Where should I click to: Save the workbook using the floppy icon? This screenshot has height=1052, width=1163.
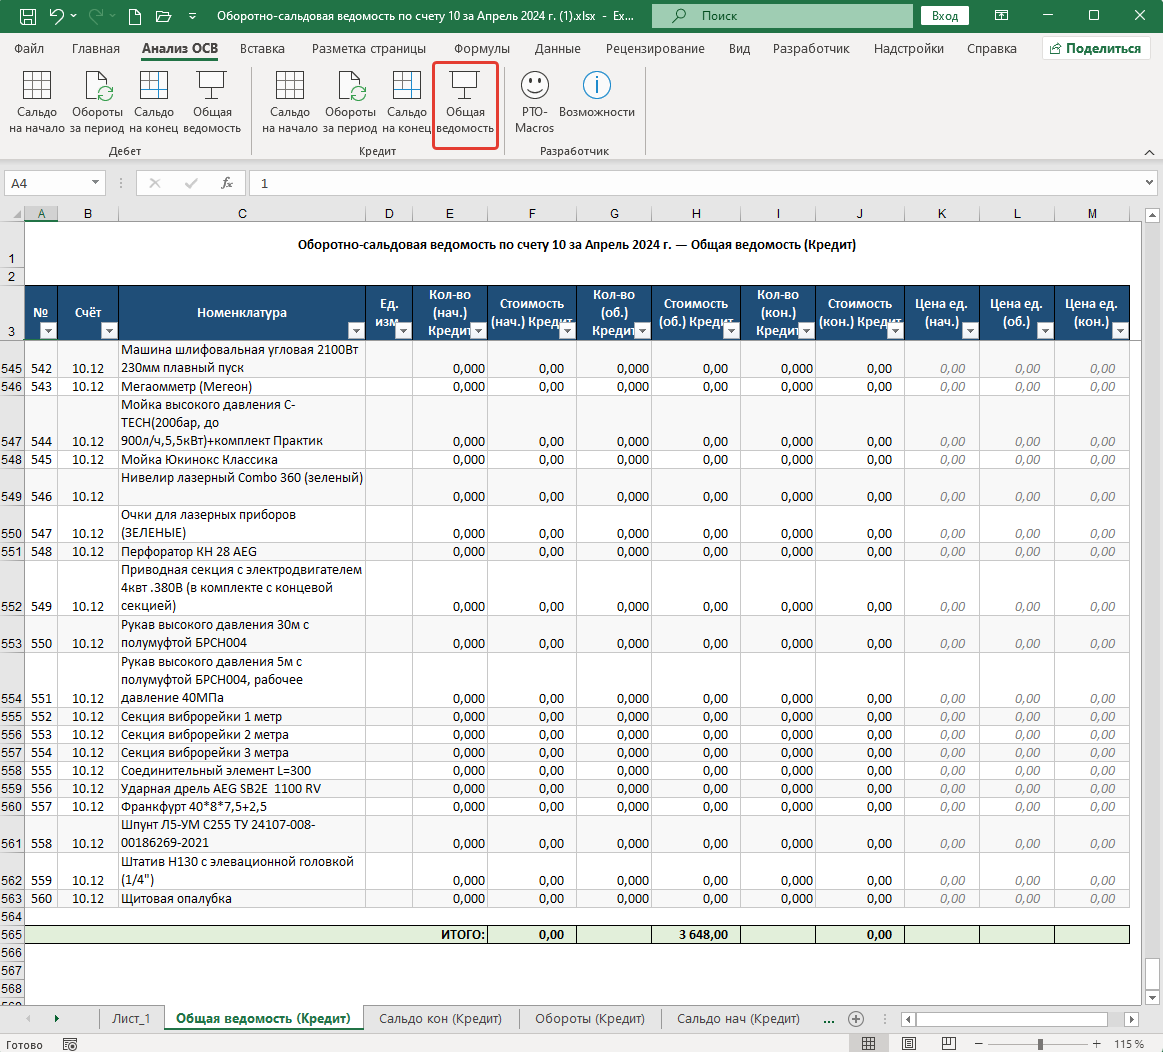(27, 16)
